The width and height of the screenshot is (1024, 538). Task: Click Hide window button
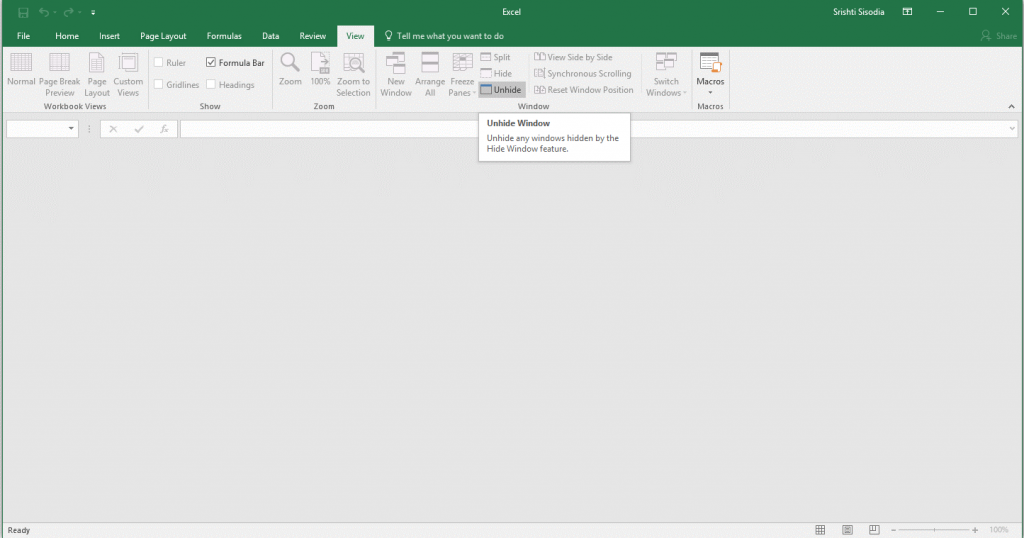496,74
